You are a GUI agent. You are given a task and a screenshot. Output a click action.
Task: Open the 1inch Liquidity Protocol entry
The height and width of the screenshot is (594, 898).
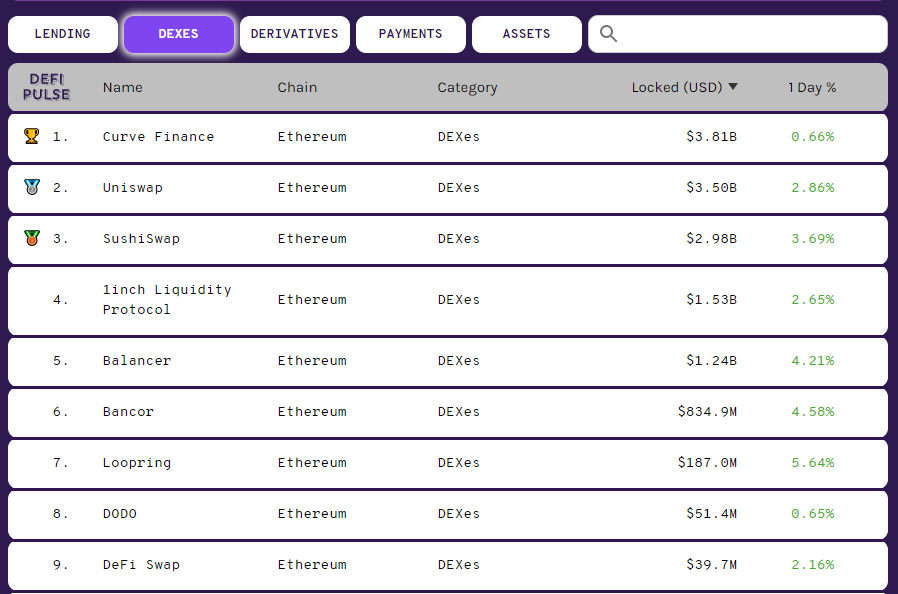[167, 300]
